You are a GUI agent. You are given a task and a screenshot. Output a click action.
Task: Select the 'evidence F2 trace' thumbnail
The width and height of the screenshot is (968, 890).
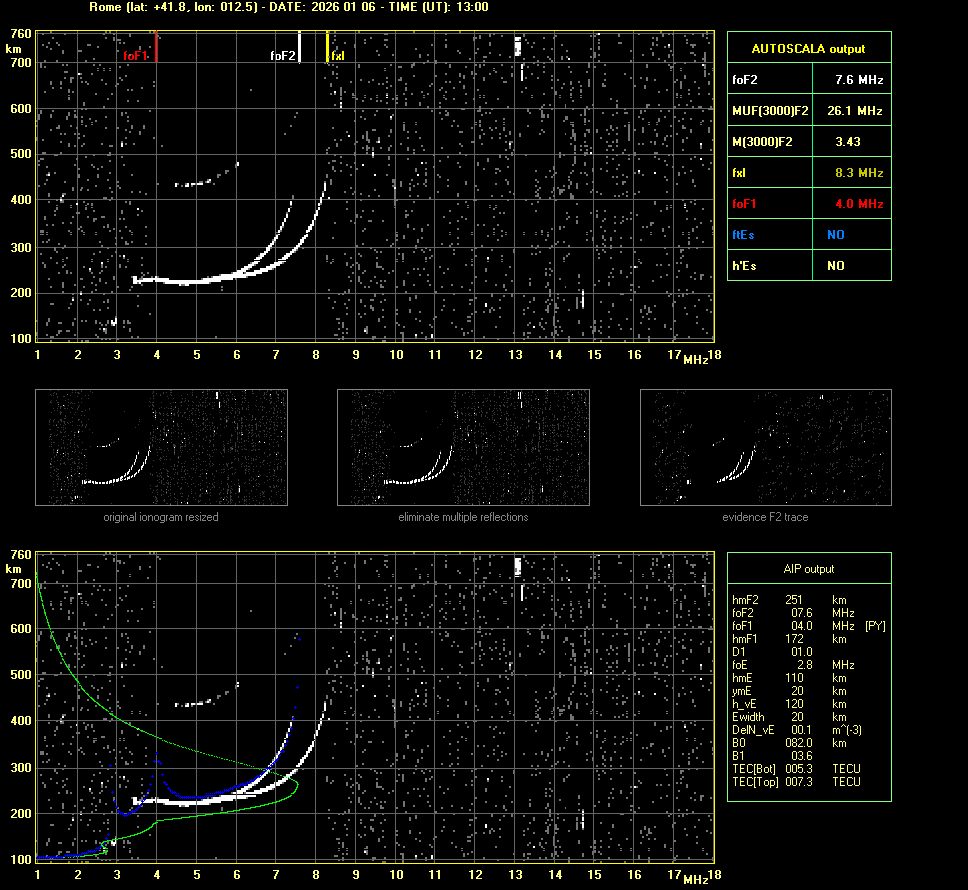point(765,446)
